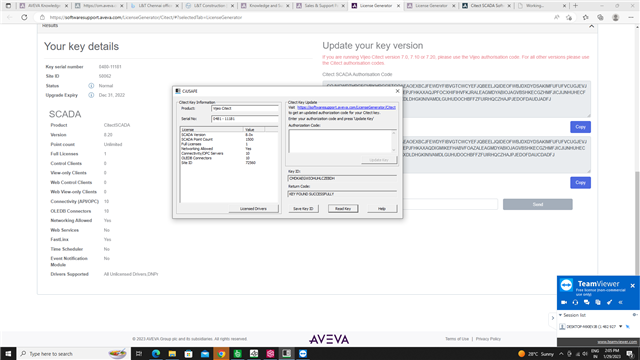Open the softwaresupport.aveva.com link in dialog

(x=346, y=107)
